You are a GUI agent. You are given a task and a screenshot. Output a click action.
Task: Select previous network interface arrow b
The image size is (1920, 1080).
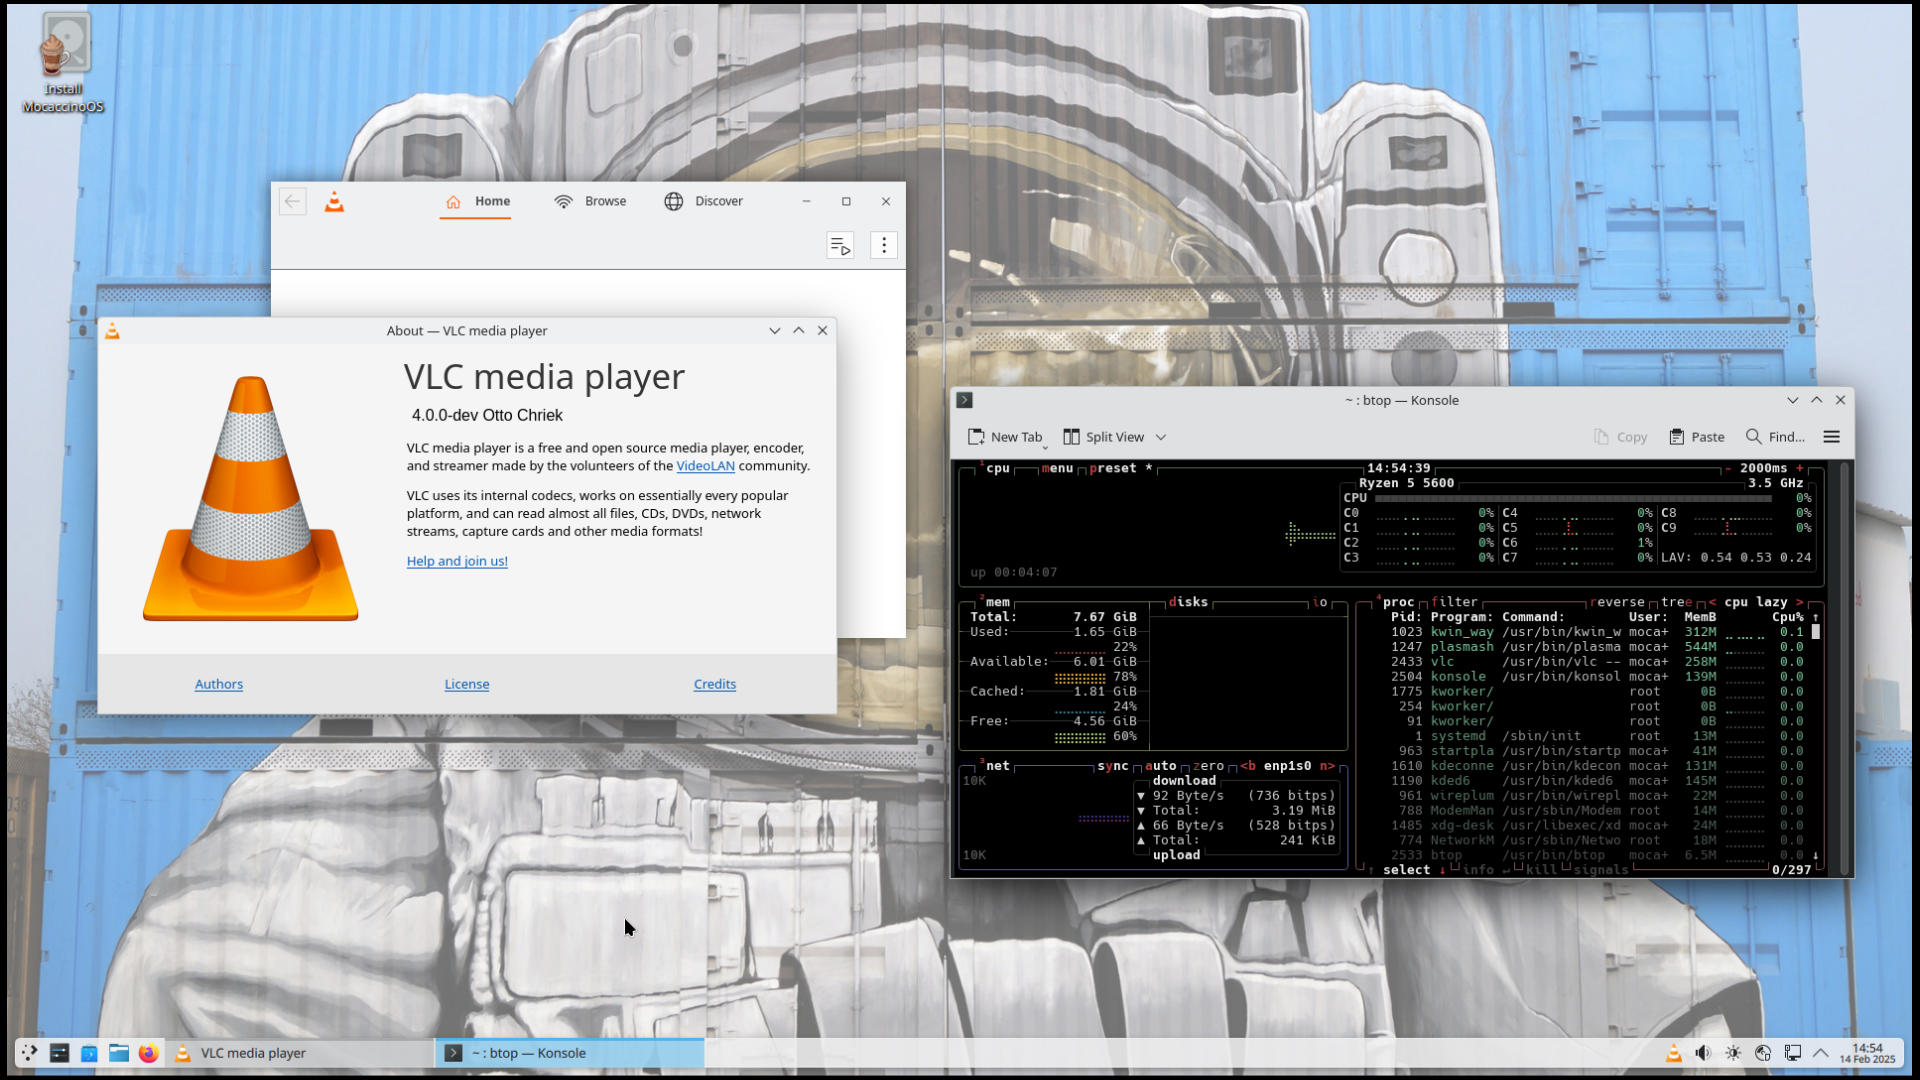pyautogui.click(x=1248, y=766)
